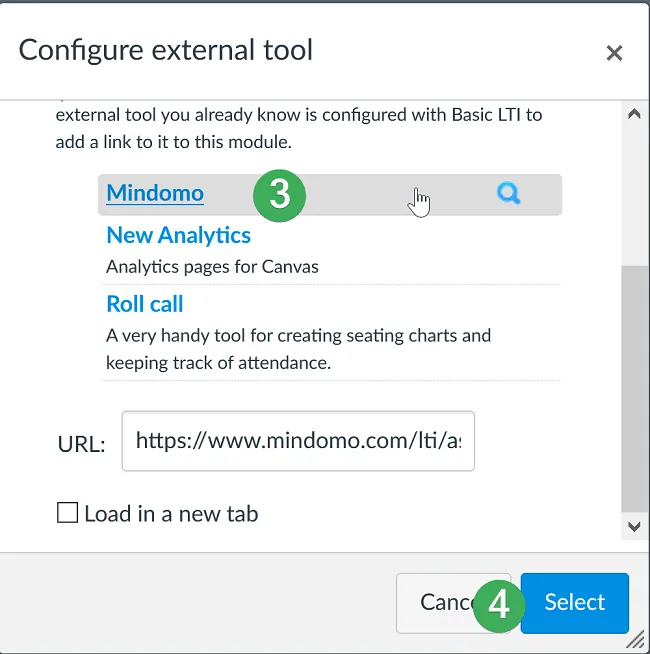Click the vertical scrollbar thumb
650x654 pixels.
(633, 390)
